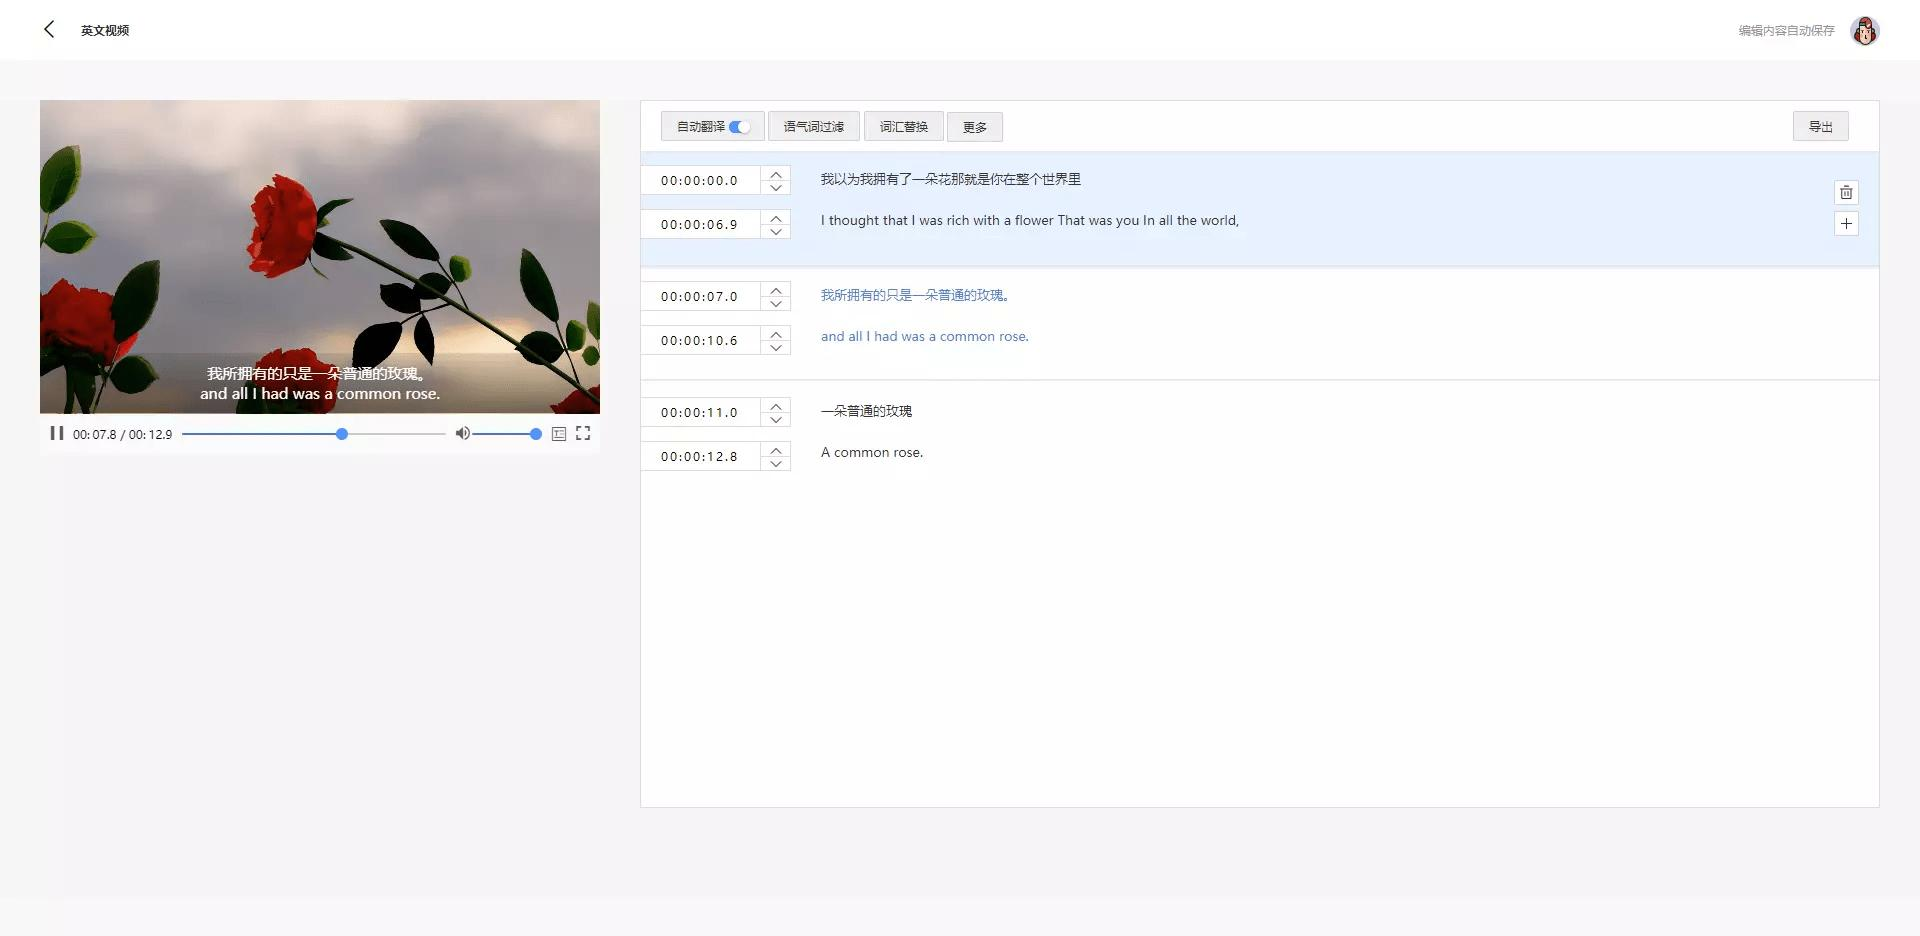Open 词汇替换 option

coord(904,127)
